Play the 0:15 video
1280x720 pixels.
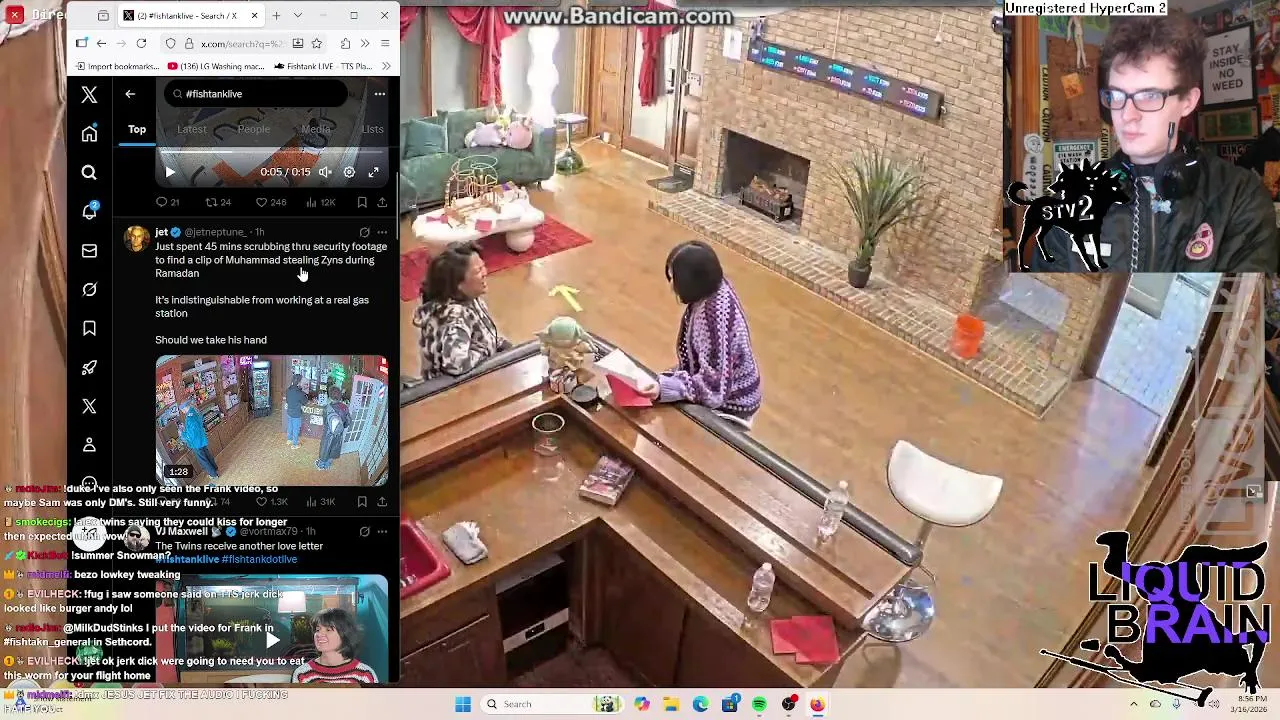[x=170, y=172]
